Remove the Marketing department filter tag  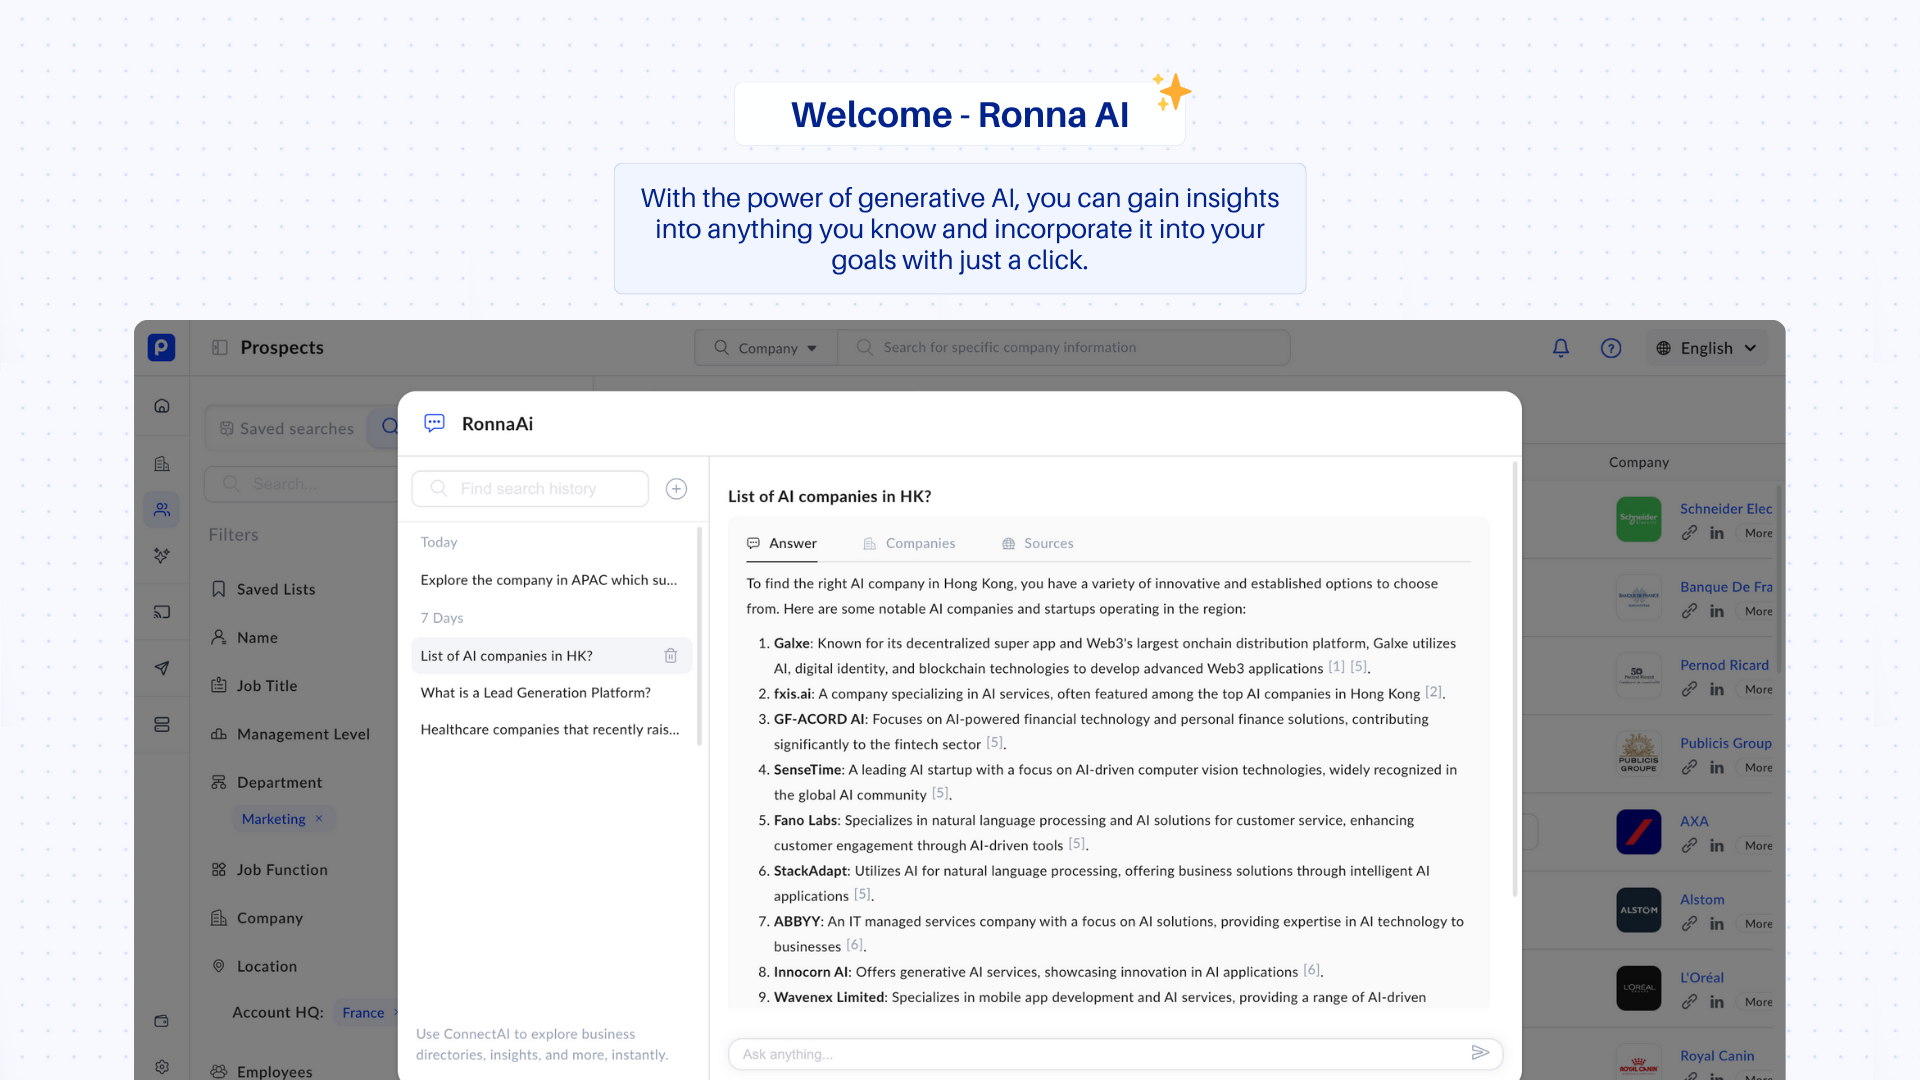[319, 819]
